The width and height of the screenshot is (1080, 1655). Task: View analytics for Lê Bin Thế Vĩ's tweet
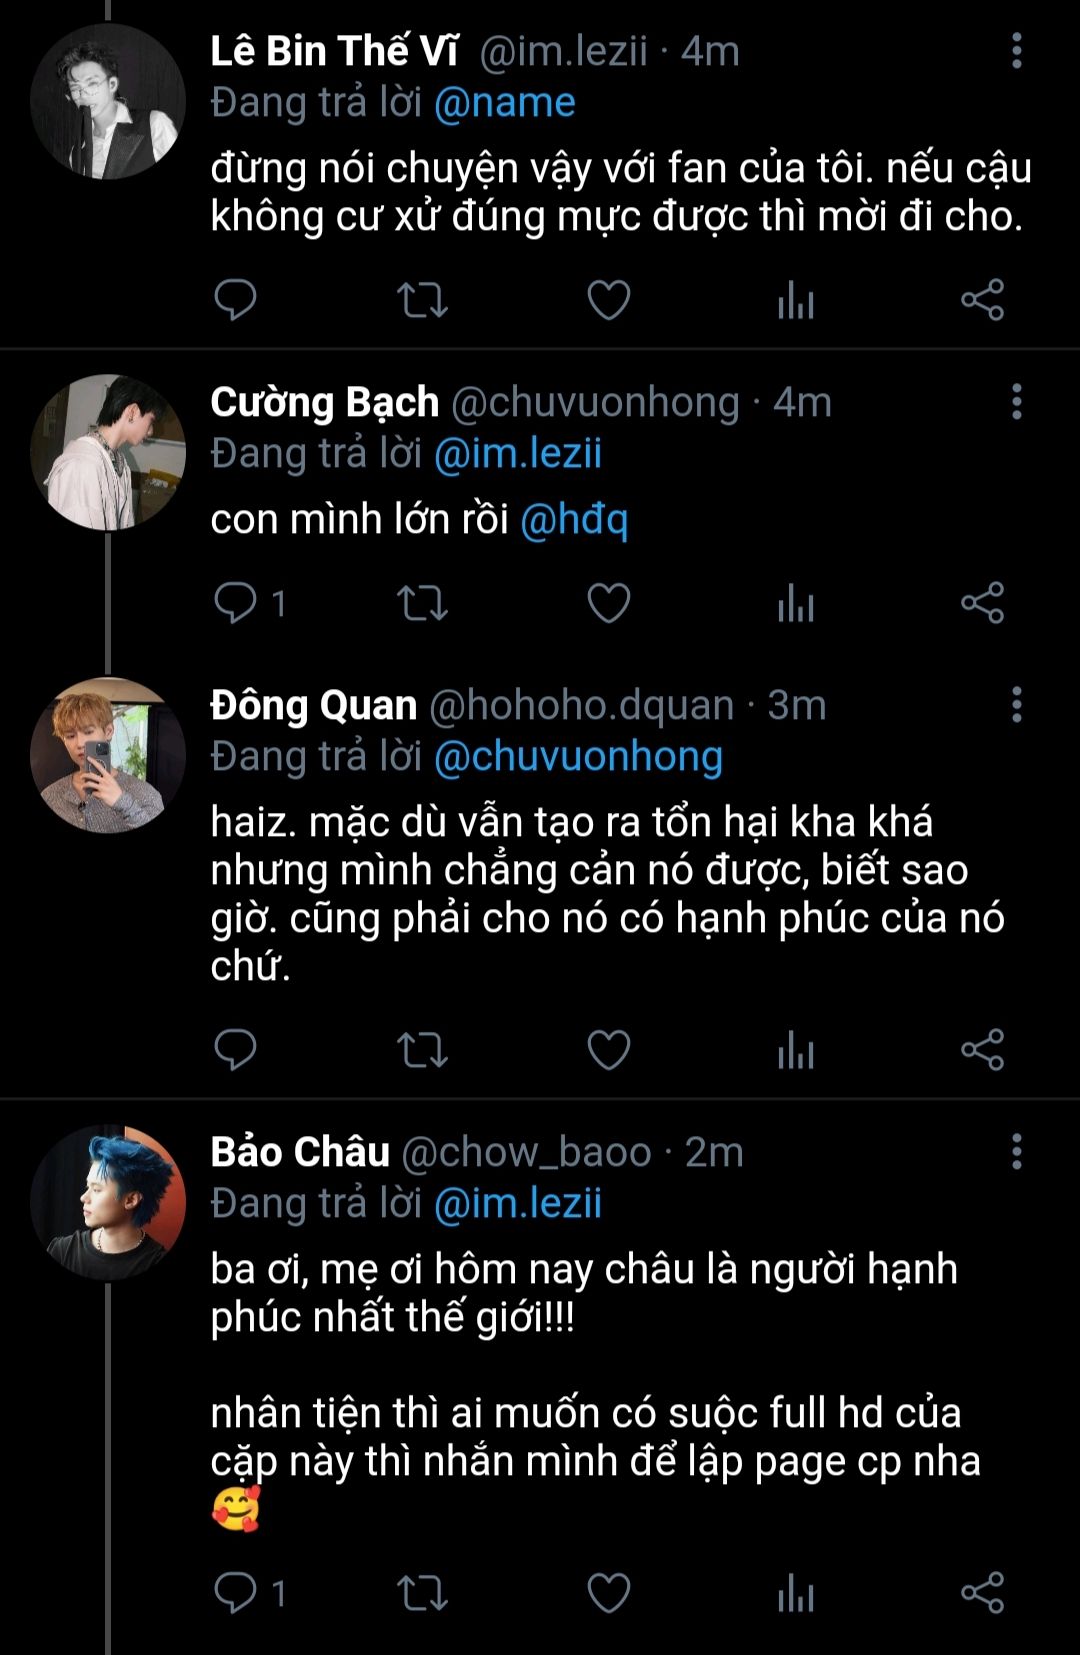click(796, 299)
